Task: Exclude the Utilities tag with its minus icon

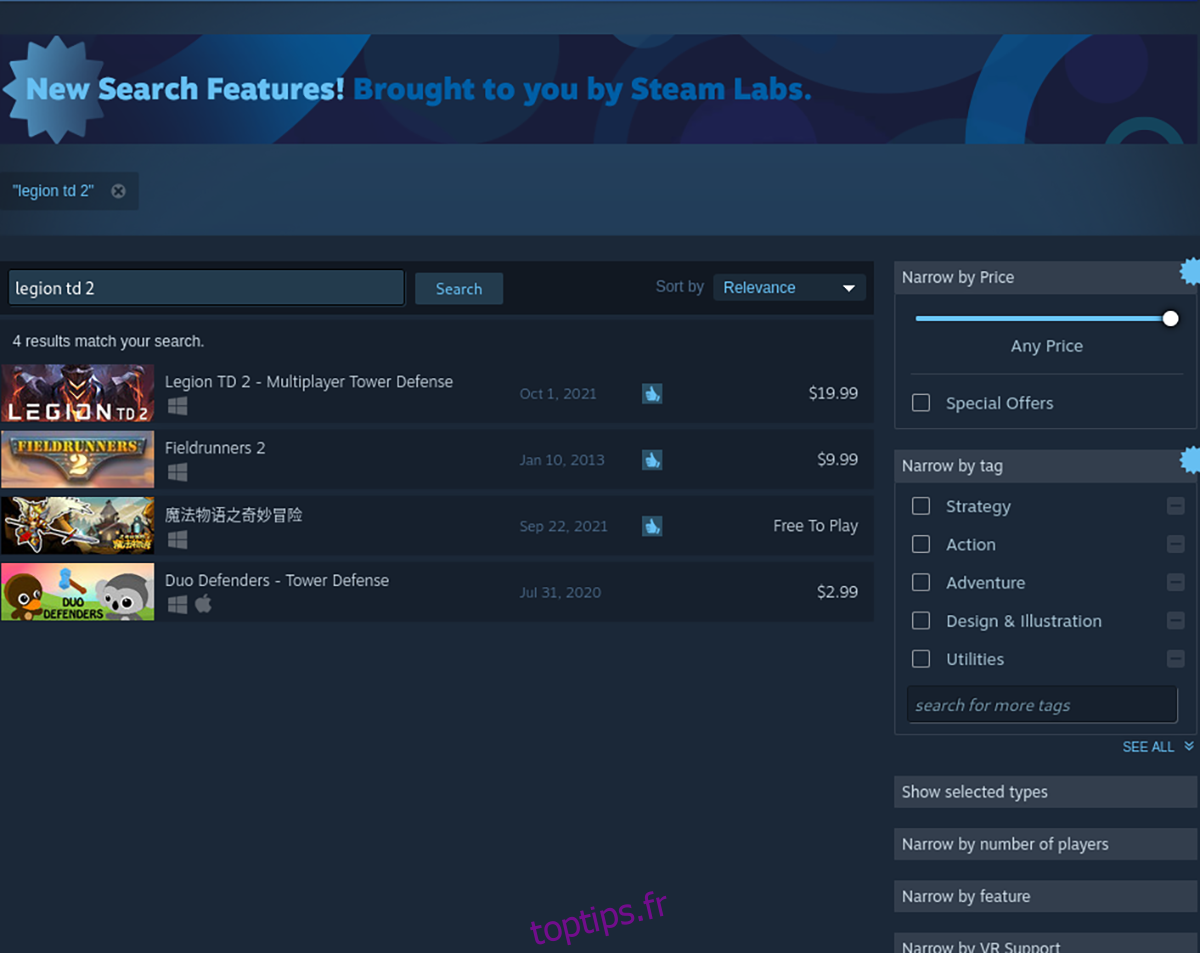Action: pyautogui.click(x=1175, y=659)
